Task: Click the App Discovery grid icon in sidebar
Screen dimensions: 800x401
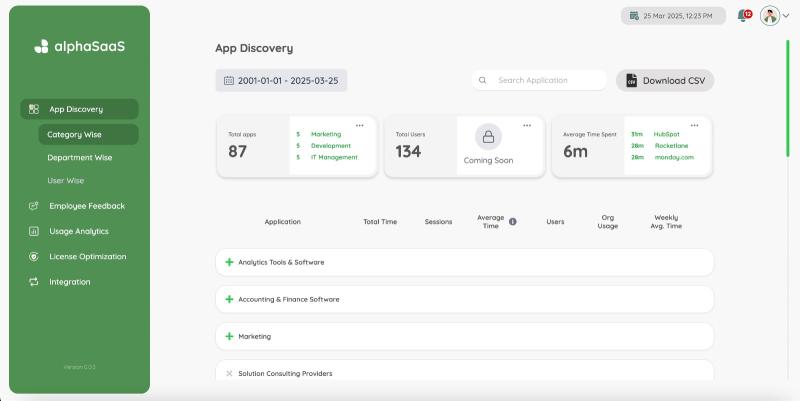Action: 34,109
